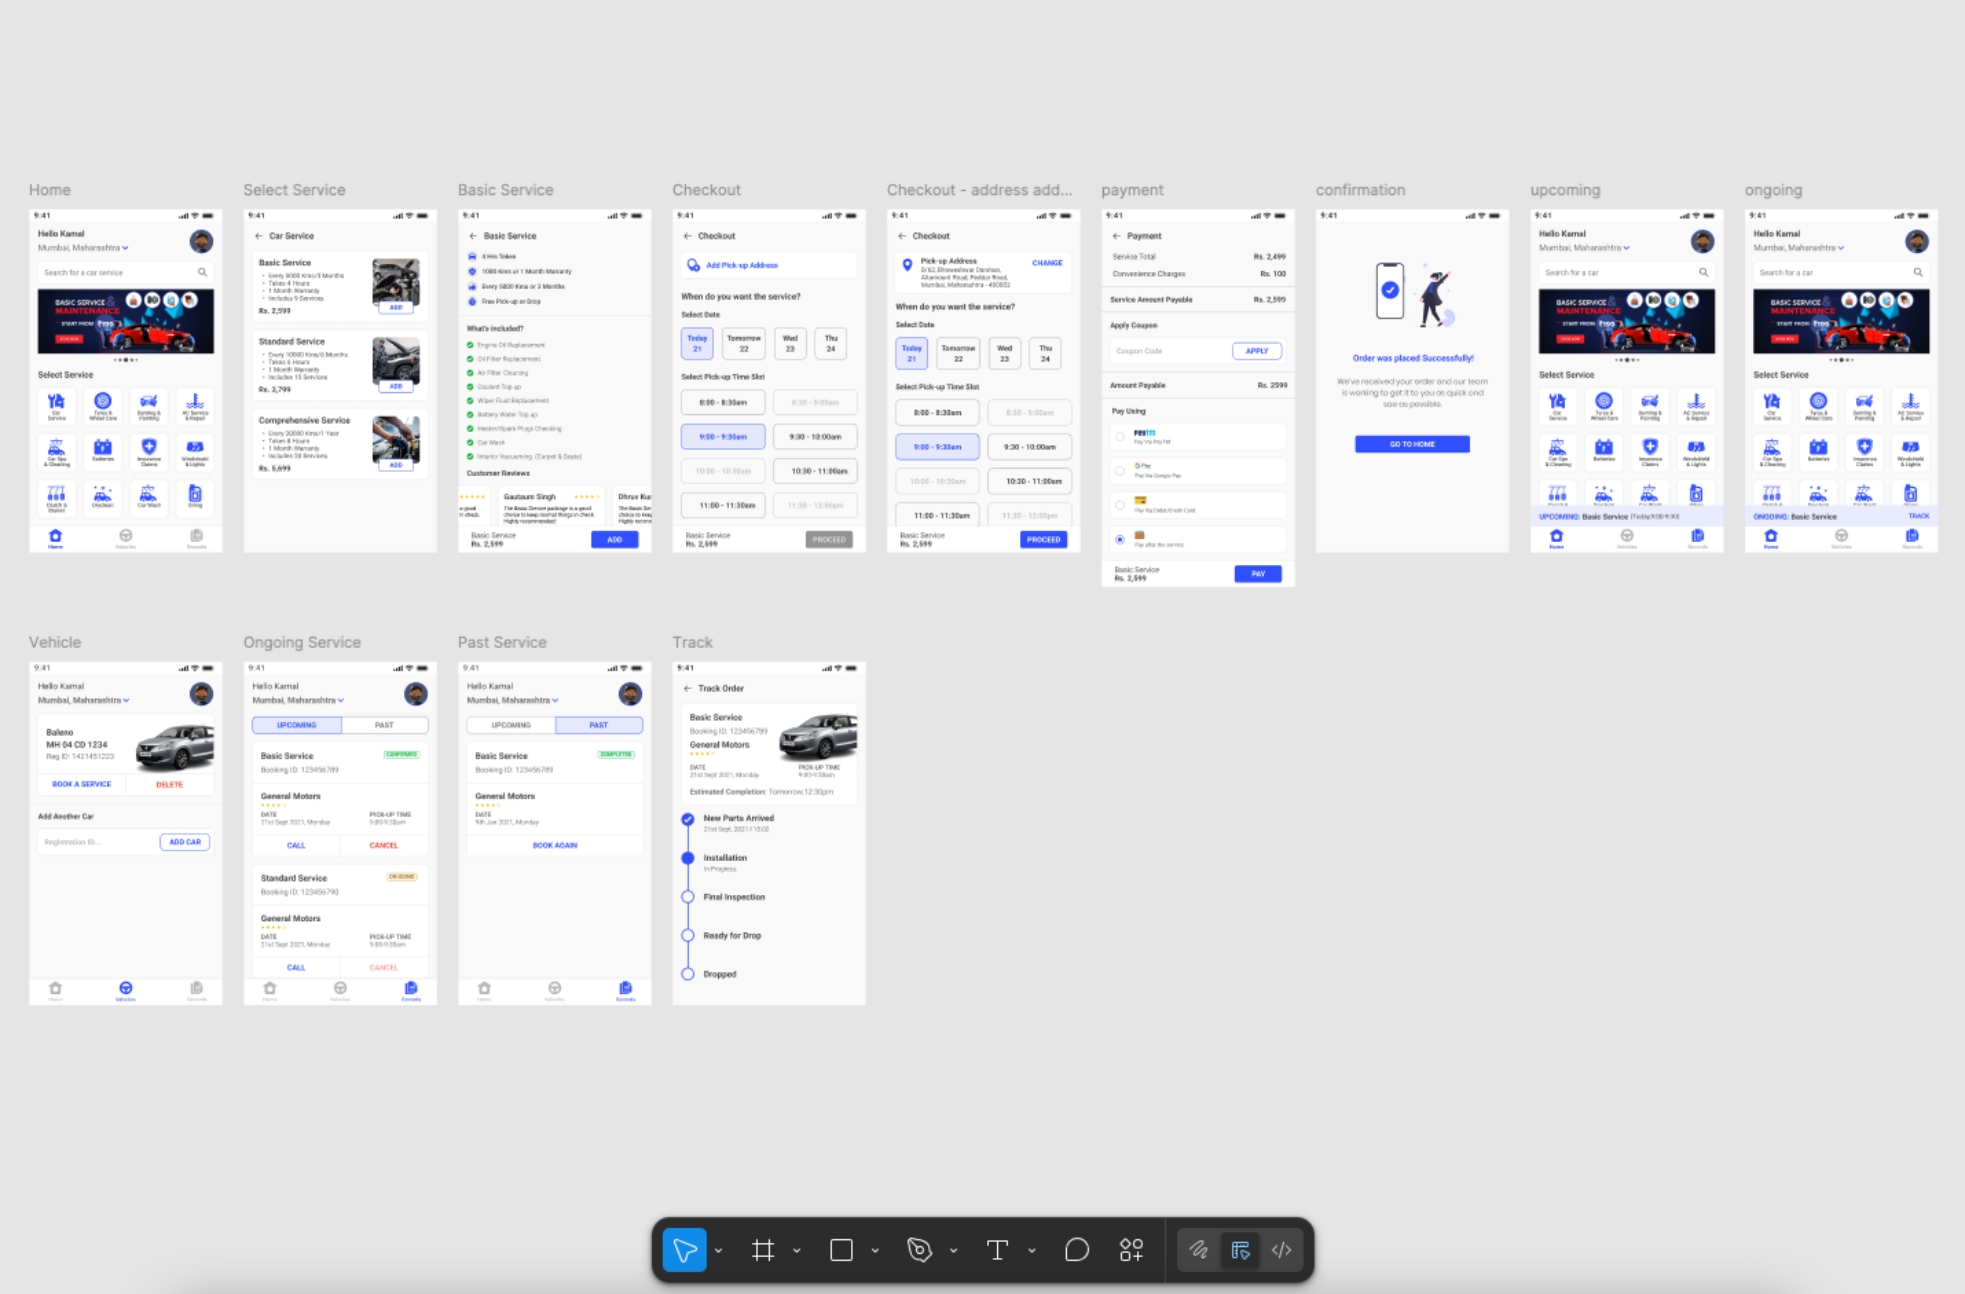Switch to Draw mode
The height and width of the screenshot is (1294, 1965).
tap(1199, 1250)
